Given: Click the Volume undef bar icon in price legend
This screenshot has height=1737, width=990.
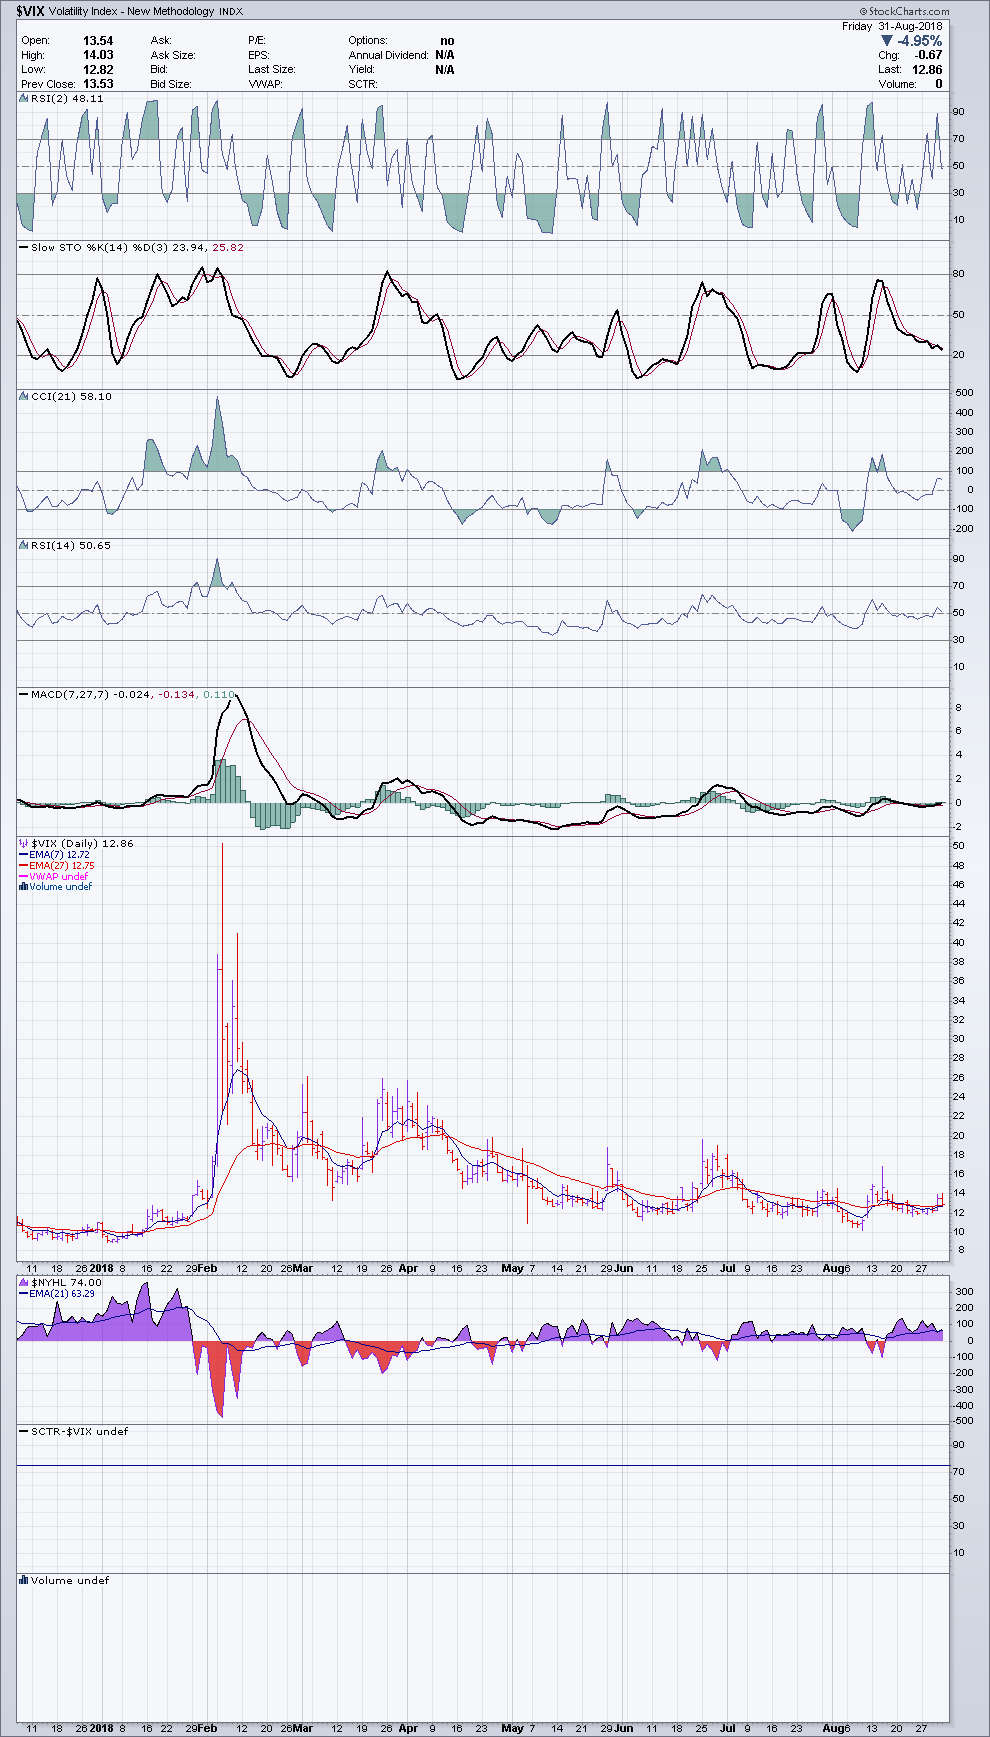Looking at the screenshot, I should (23, 887).
